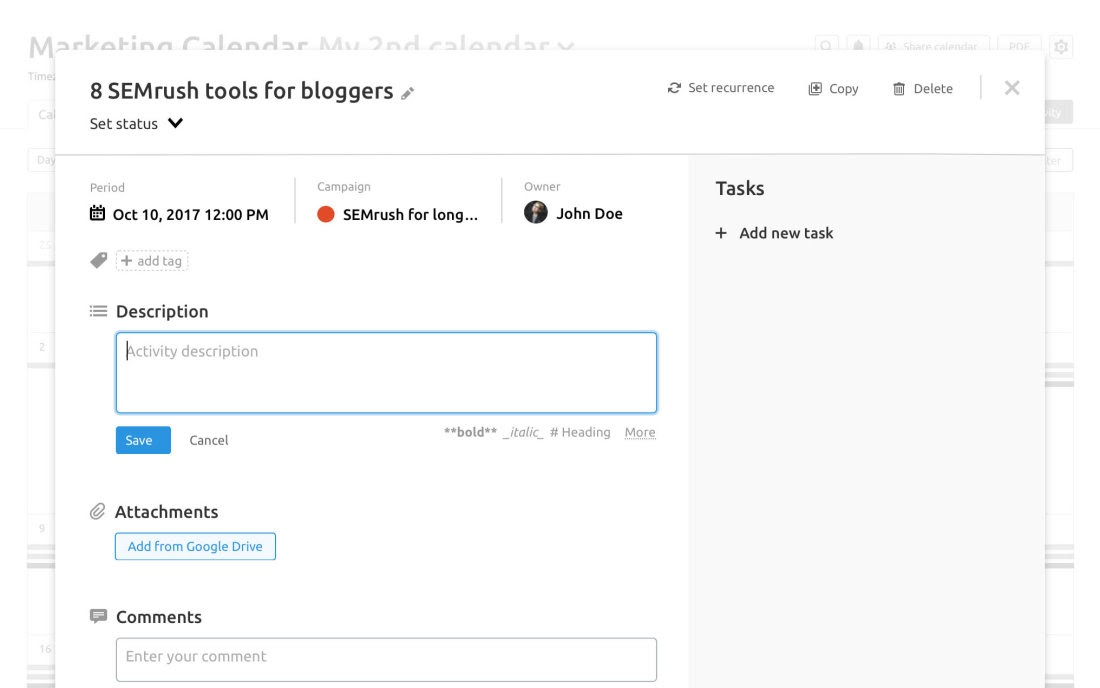
Task: Select the SEMrush for long... campaign
Action: (410, 215)
